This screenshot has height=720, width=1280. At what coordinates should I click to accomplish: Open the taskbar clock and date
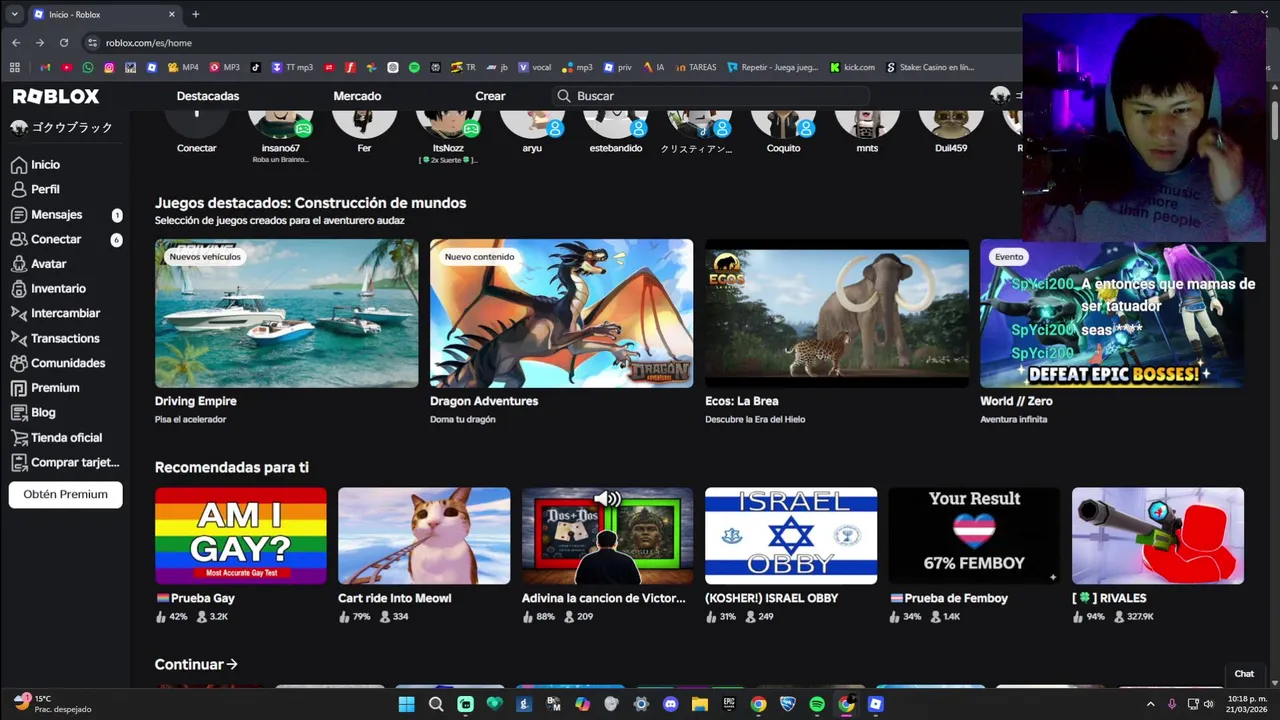coord(1247,704)
